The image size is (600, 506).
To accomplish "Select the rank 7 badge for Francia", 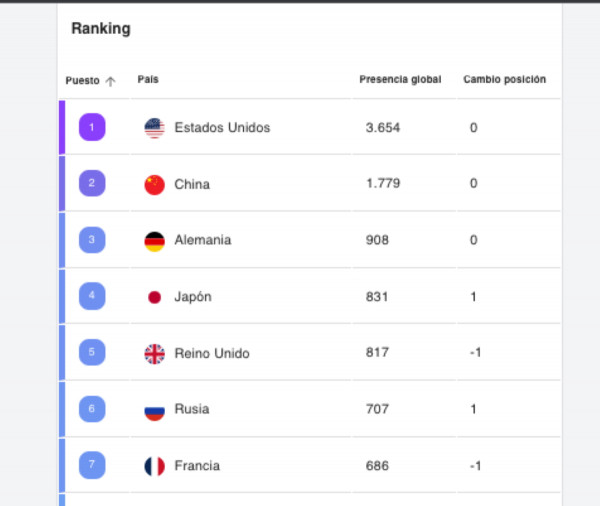I will (92, 465).
